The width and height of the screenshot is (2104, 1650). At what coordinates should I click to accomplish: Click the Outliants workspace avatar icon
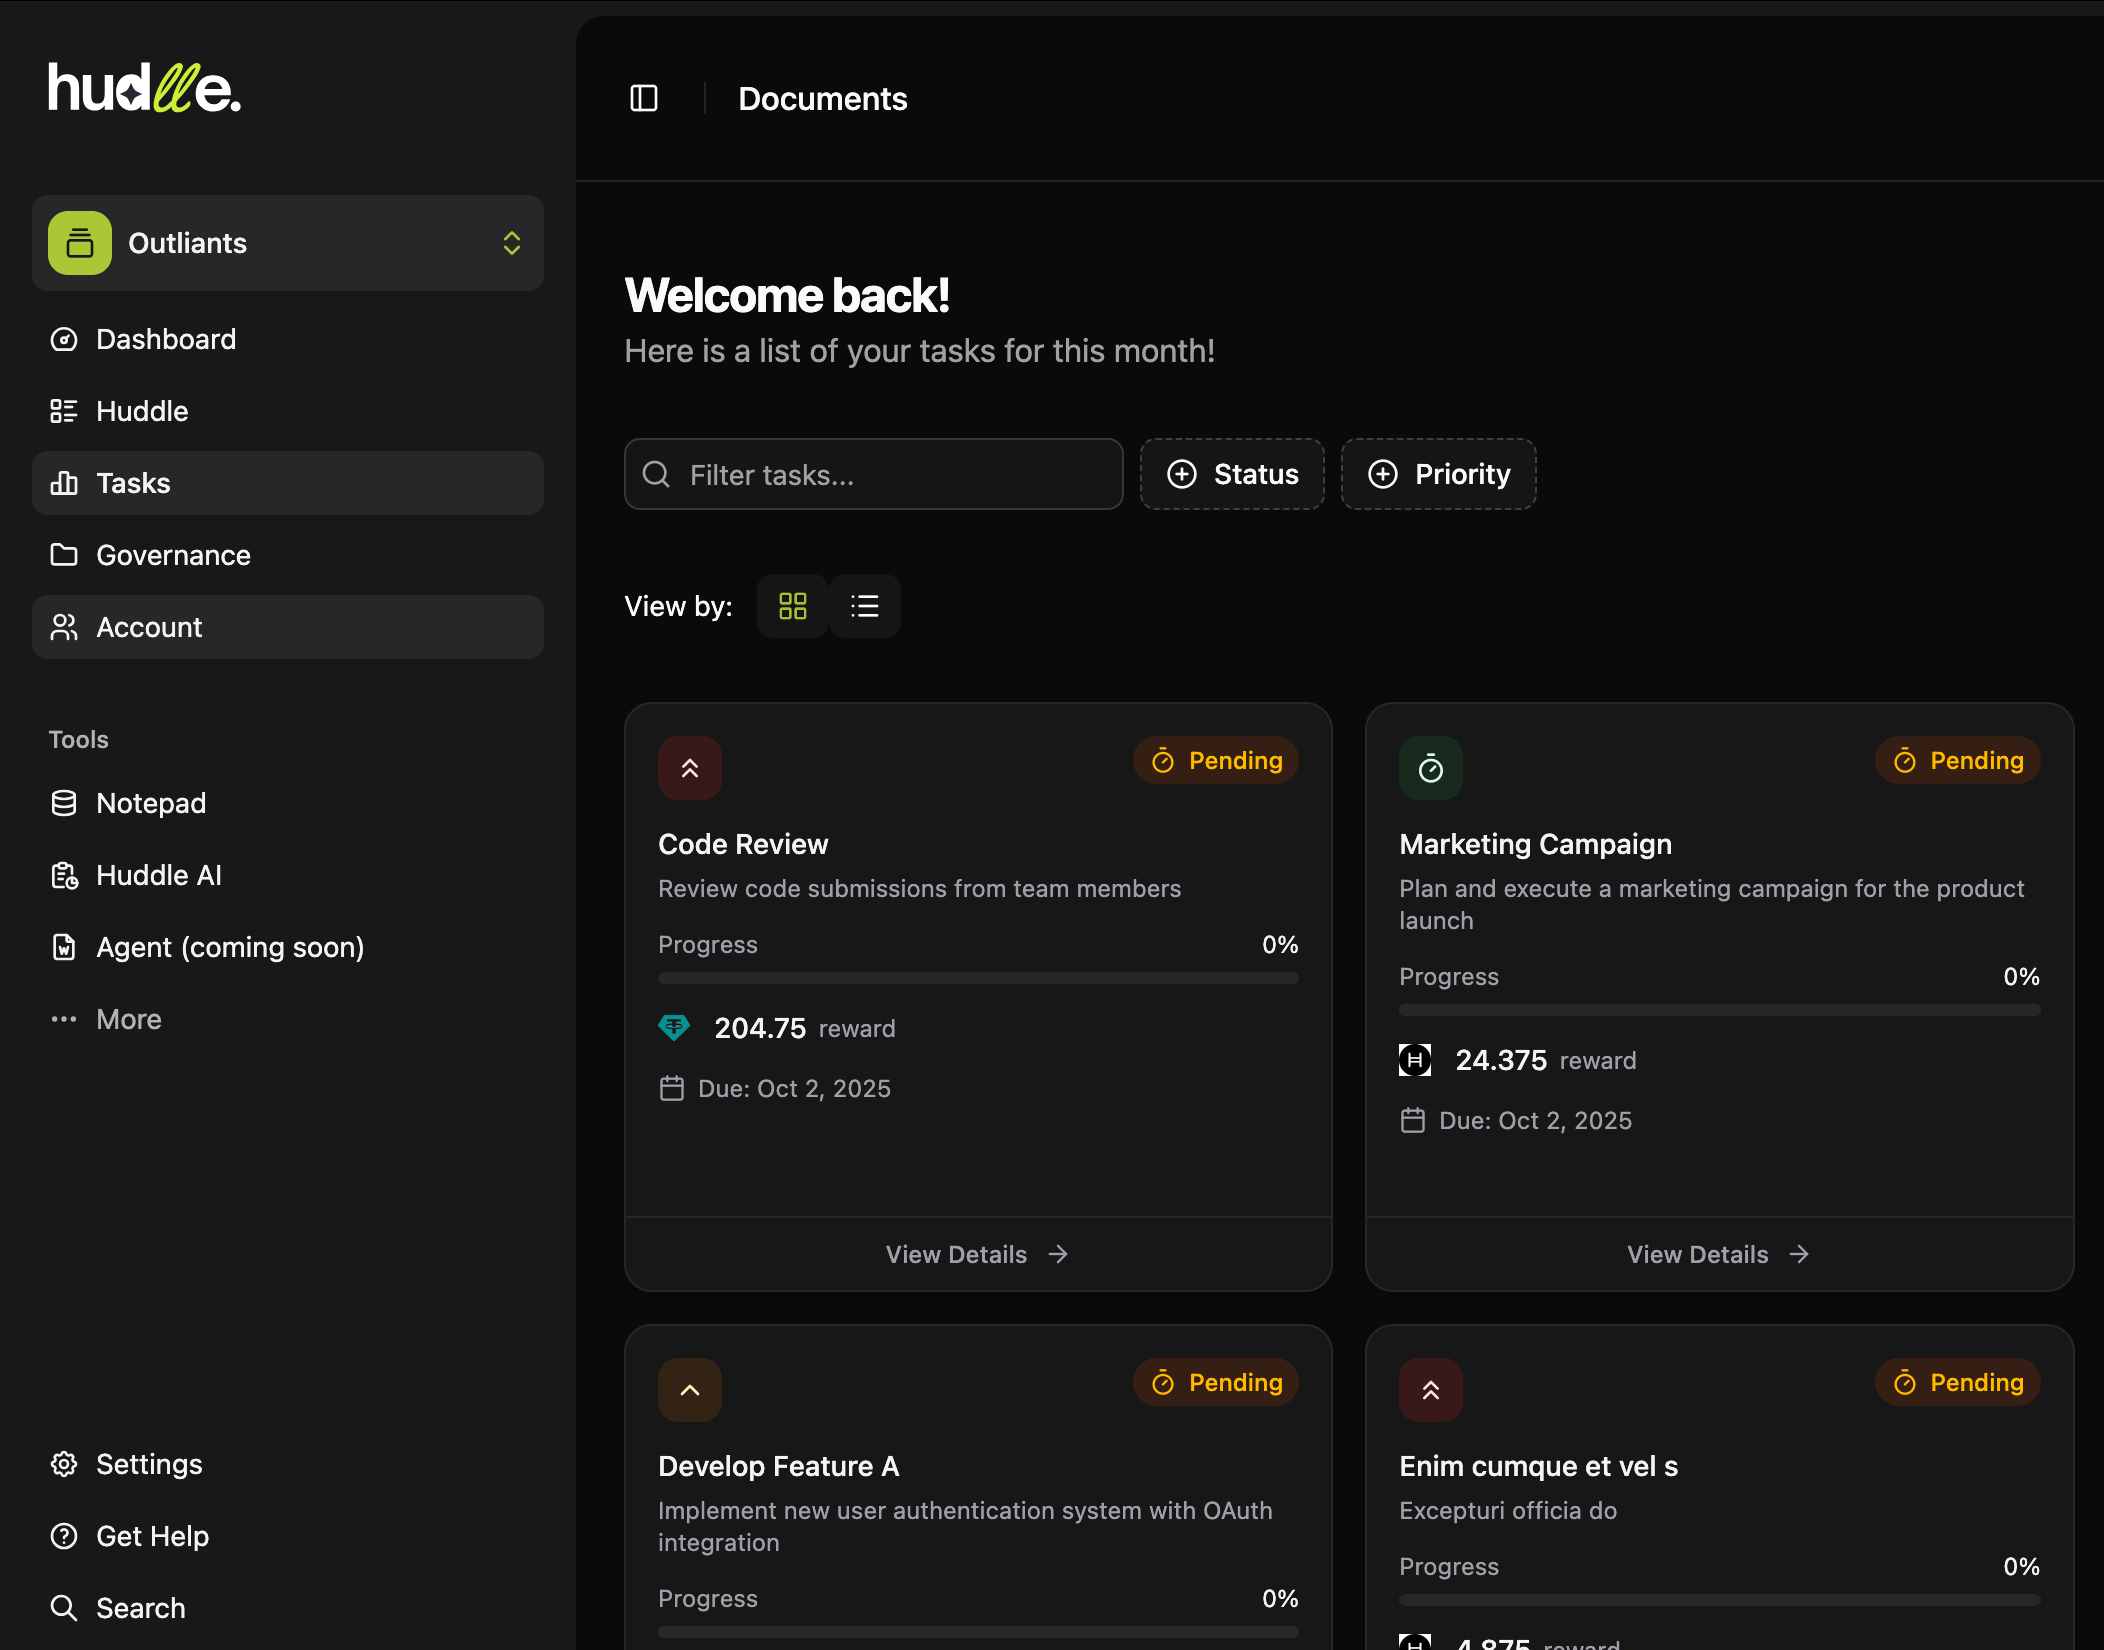point(80,243)
